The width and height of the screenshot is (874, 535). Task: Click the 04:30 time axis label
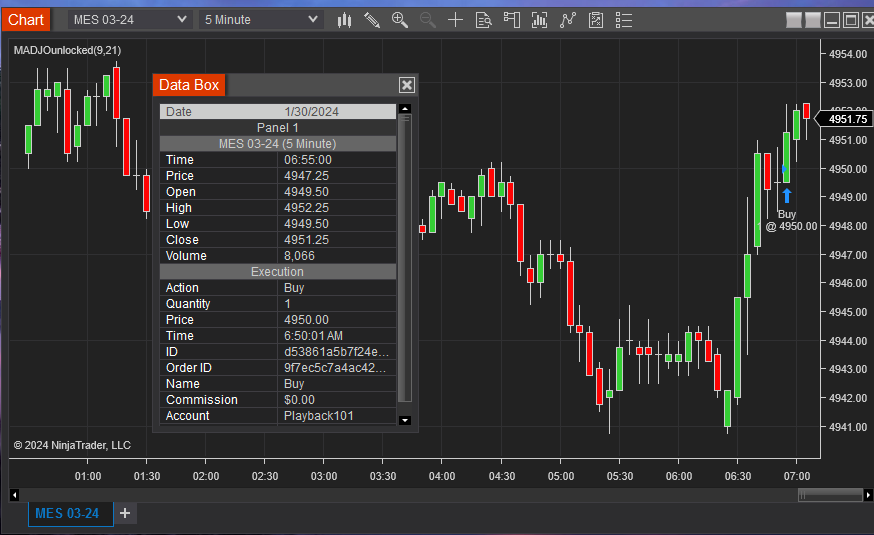coord(502,476)
